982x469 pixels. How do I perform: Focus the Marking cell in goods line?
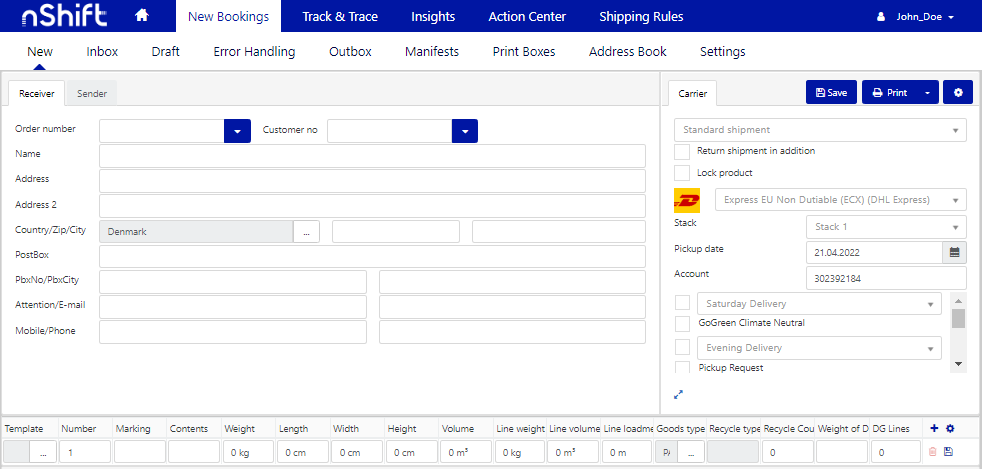coord(140,451)
